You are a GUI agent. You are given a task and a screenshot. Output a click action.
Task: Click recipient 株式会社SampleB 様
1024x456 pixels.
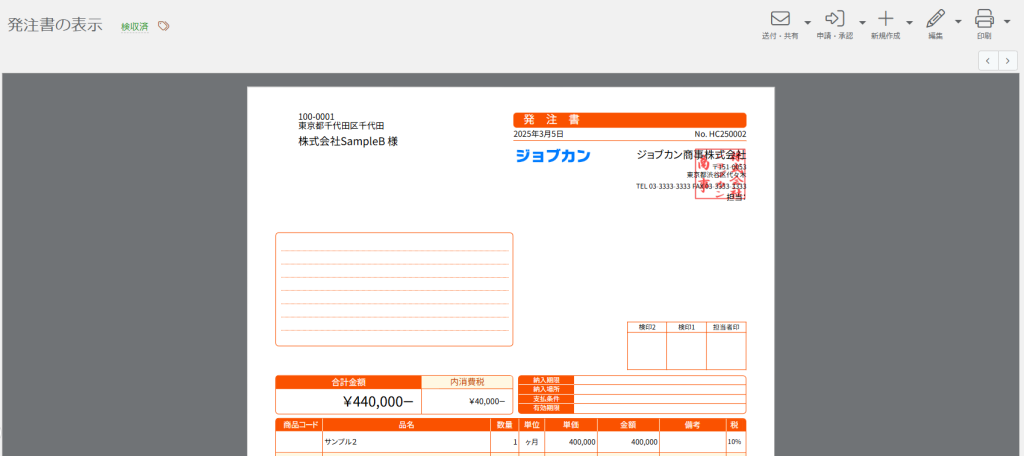coord(348,141)
